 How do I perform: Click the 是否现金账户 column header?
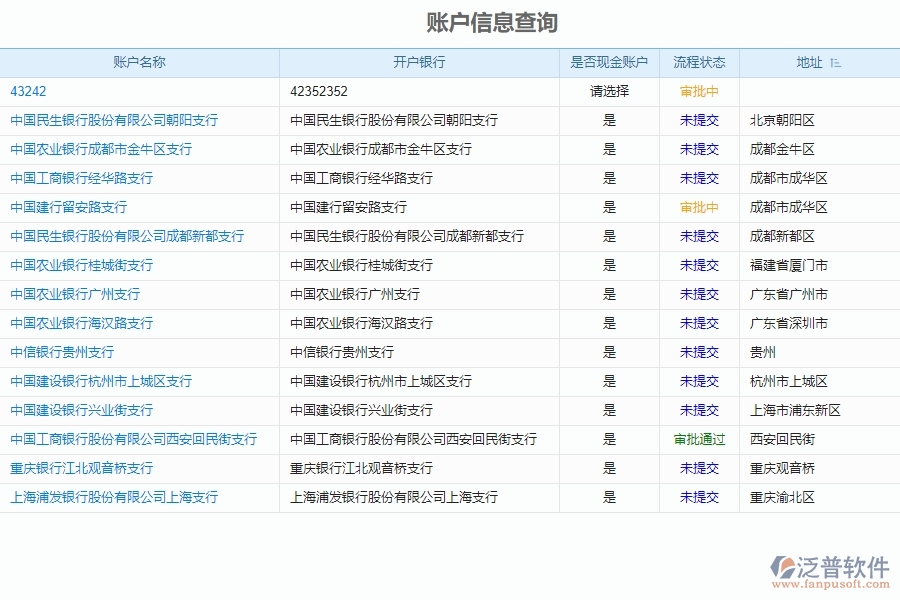pyautogui.click(x=608, y=62)
